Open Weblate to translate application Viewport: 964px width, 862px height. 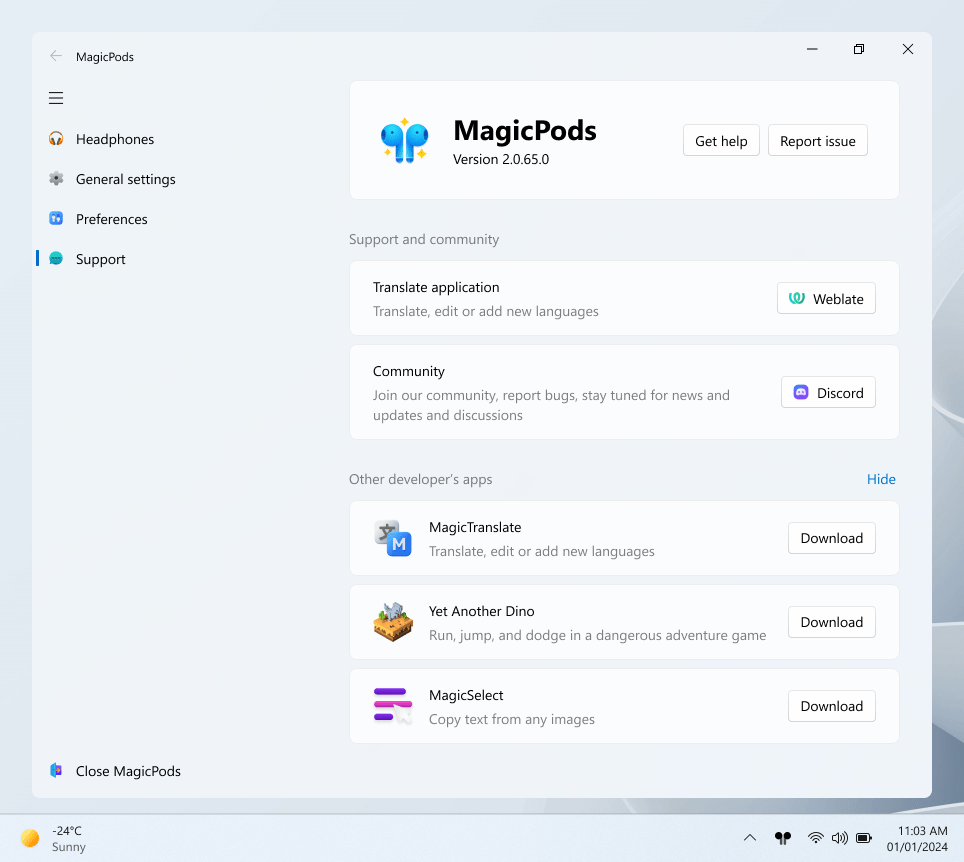coord(826,298)
